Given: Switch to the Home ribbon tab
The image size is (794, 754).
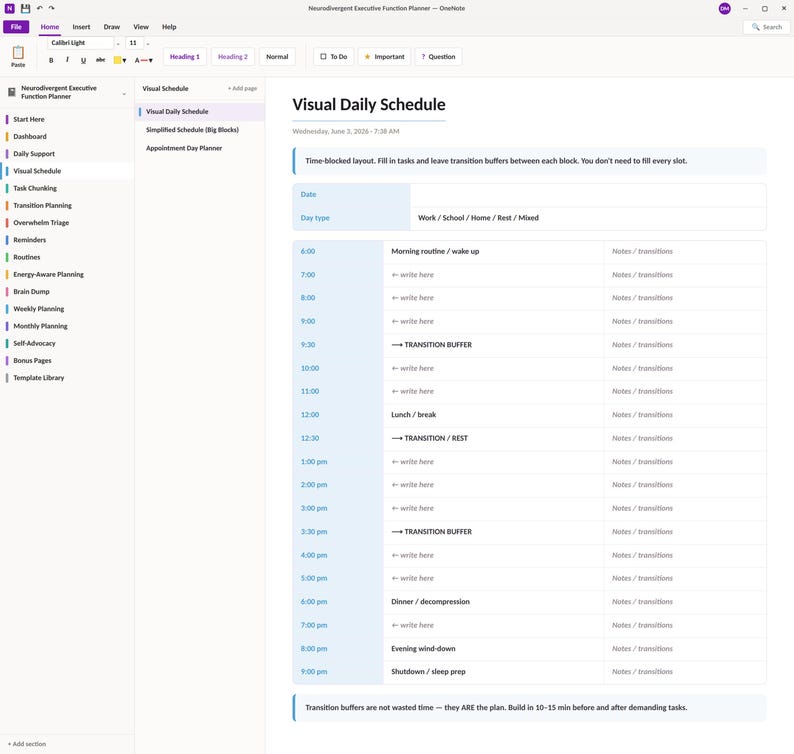Looking at the screenshot, I should point(50,27).
